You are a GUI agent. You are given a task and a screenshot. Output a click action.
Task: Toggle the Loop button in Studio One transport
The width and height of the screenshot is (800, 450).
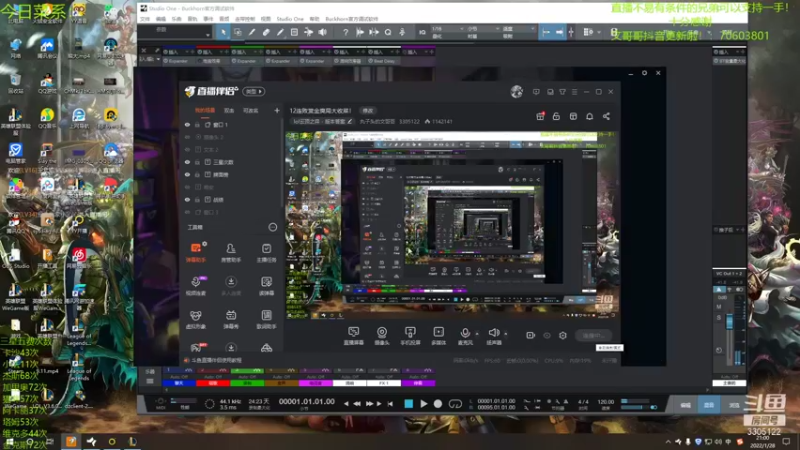455,404
